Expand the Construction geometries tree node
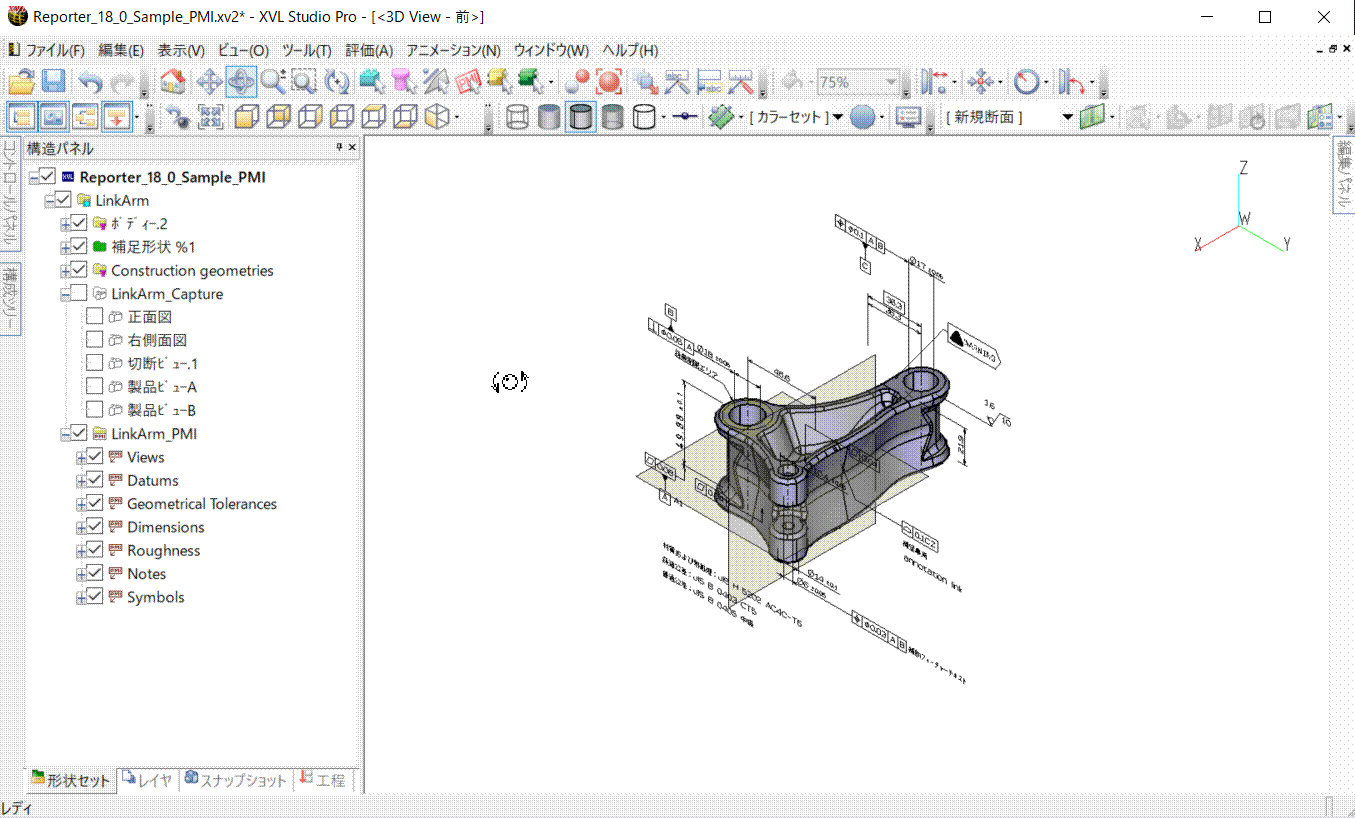Screen dimensions: 1355x818 pyautogui.click(x=66, y=270)
